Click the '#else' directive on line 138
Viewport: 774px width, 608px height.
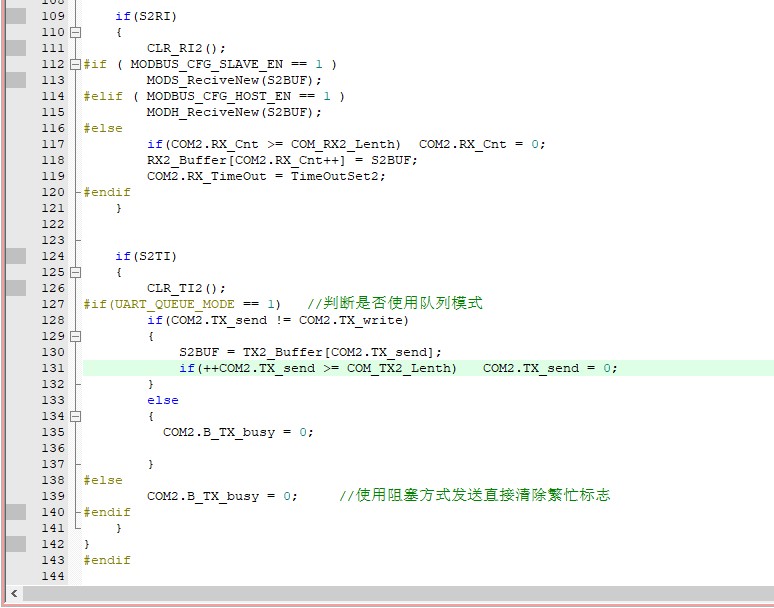point(103,480)
